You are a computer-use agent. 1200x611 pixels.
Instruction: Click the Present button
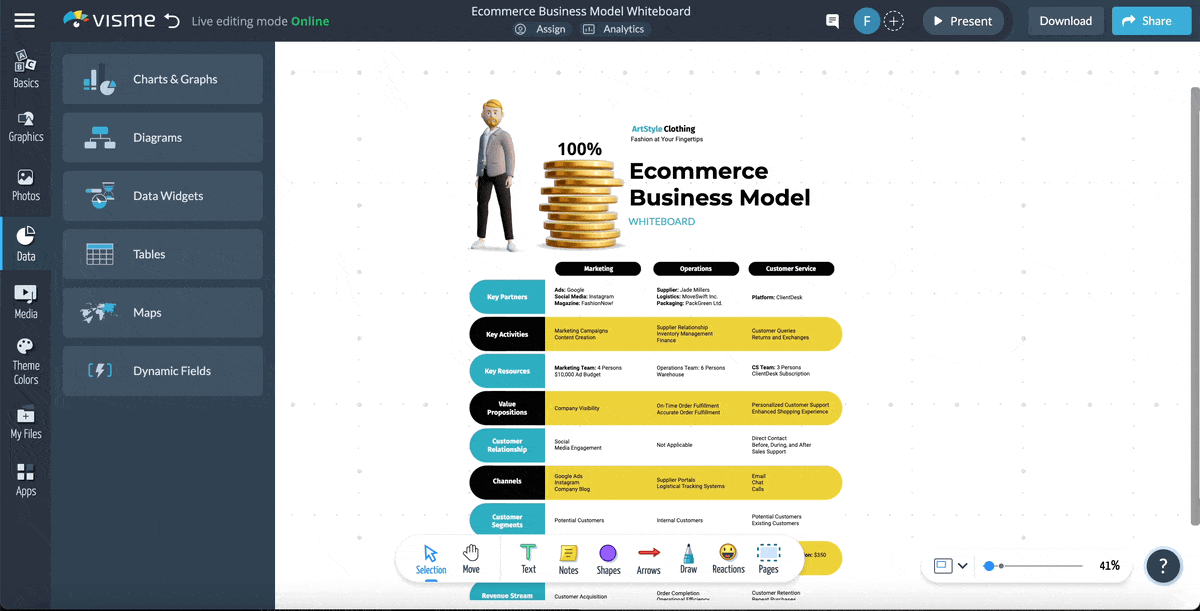tap(963, 20)
